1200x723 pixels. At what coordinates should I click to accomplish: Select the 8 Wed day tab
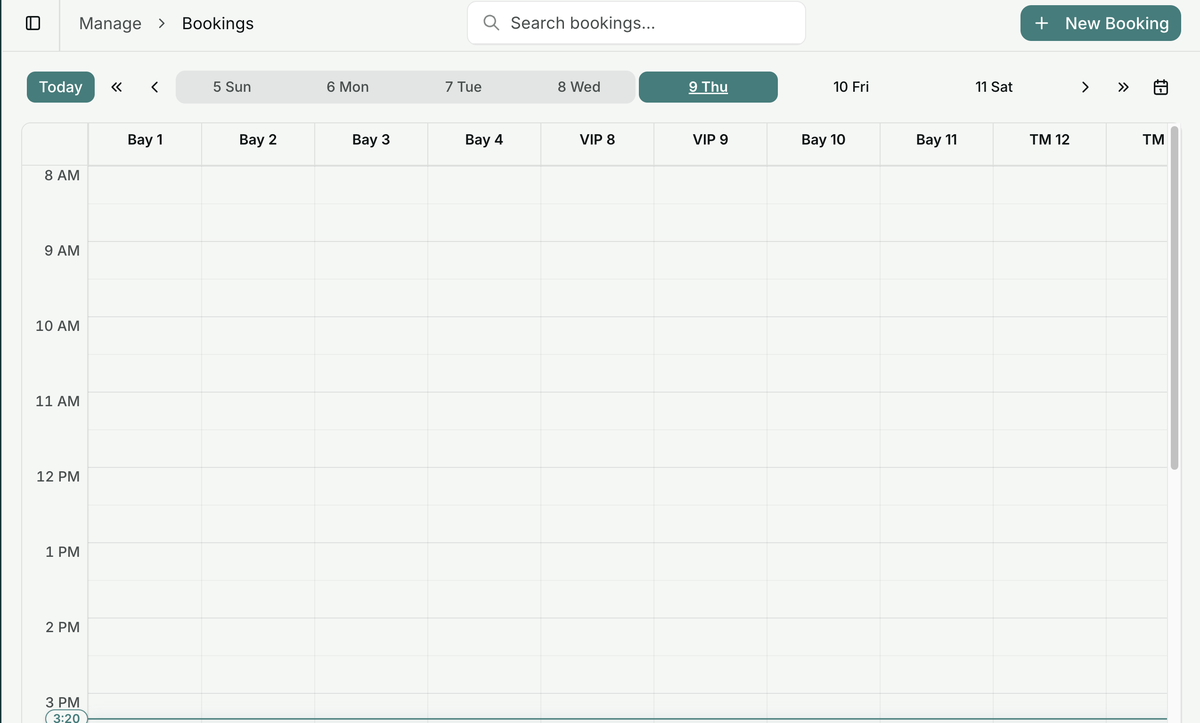(x=579, y=87)
